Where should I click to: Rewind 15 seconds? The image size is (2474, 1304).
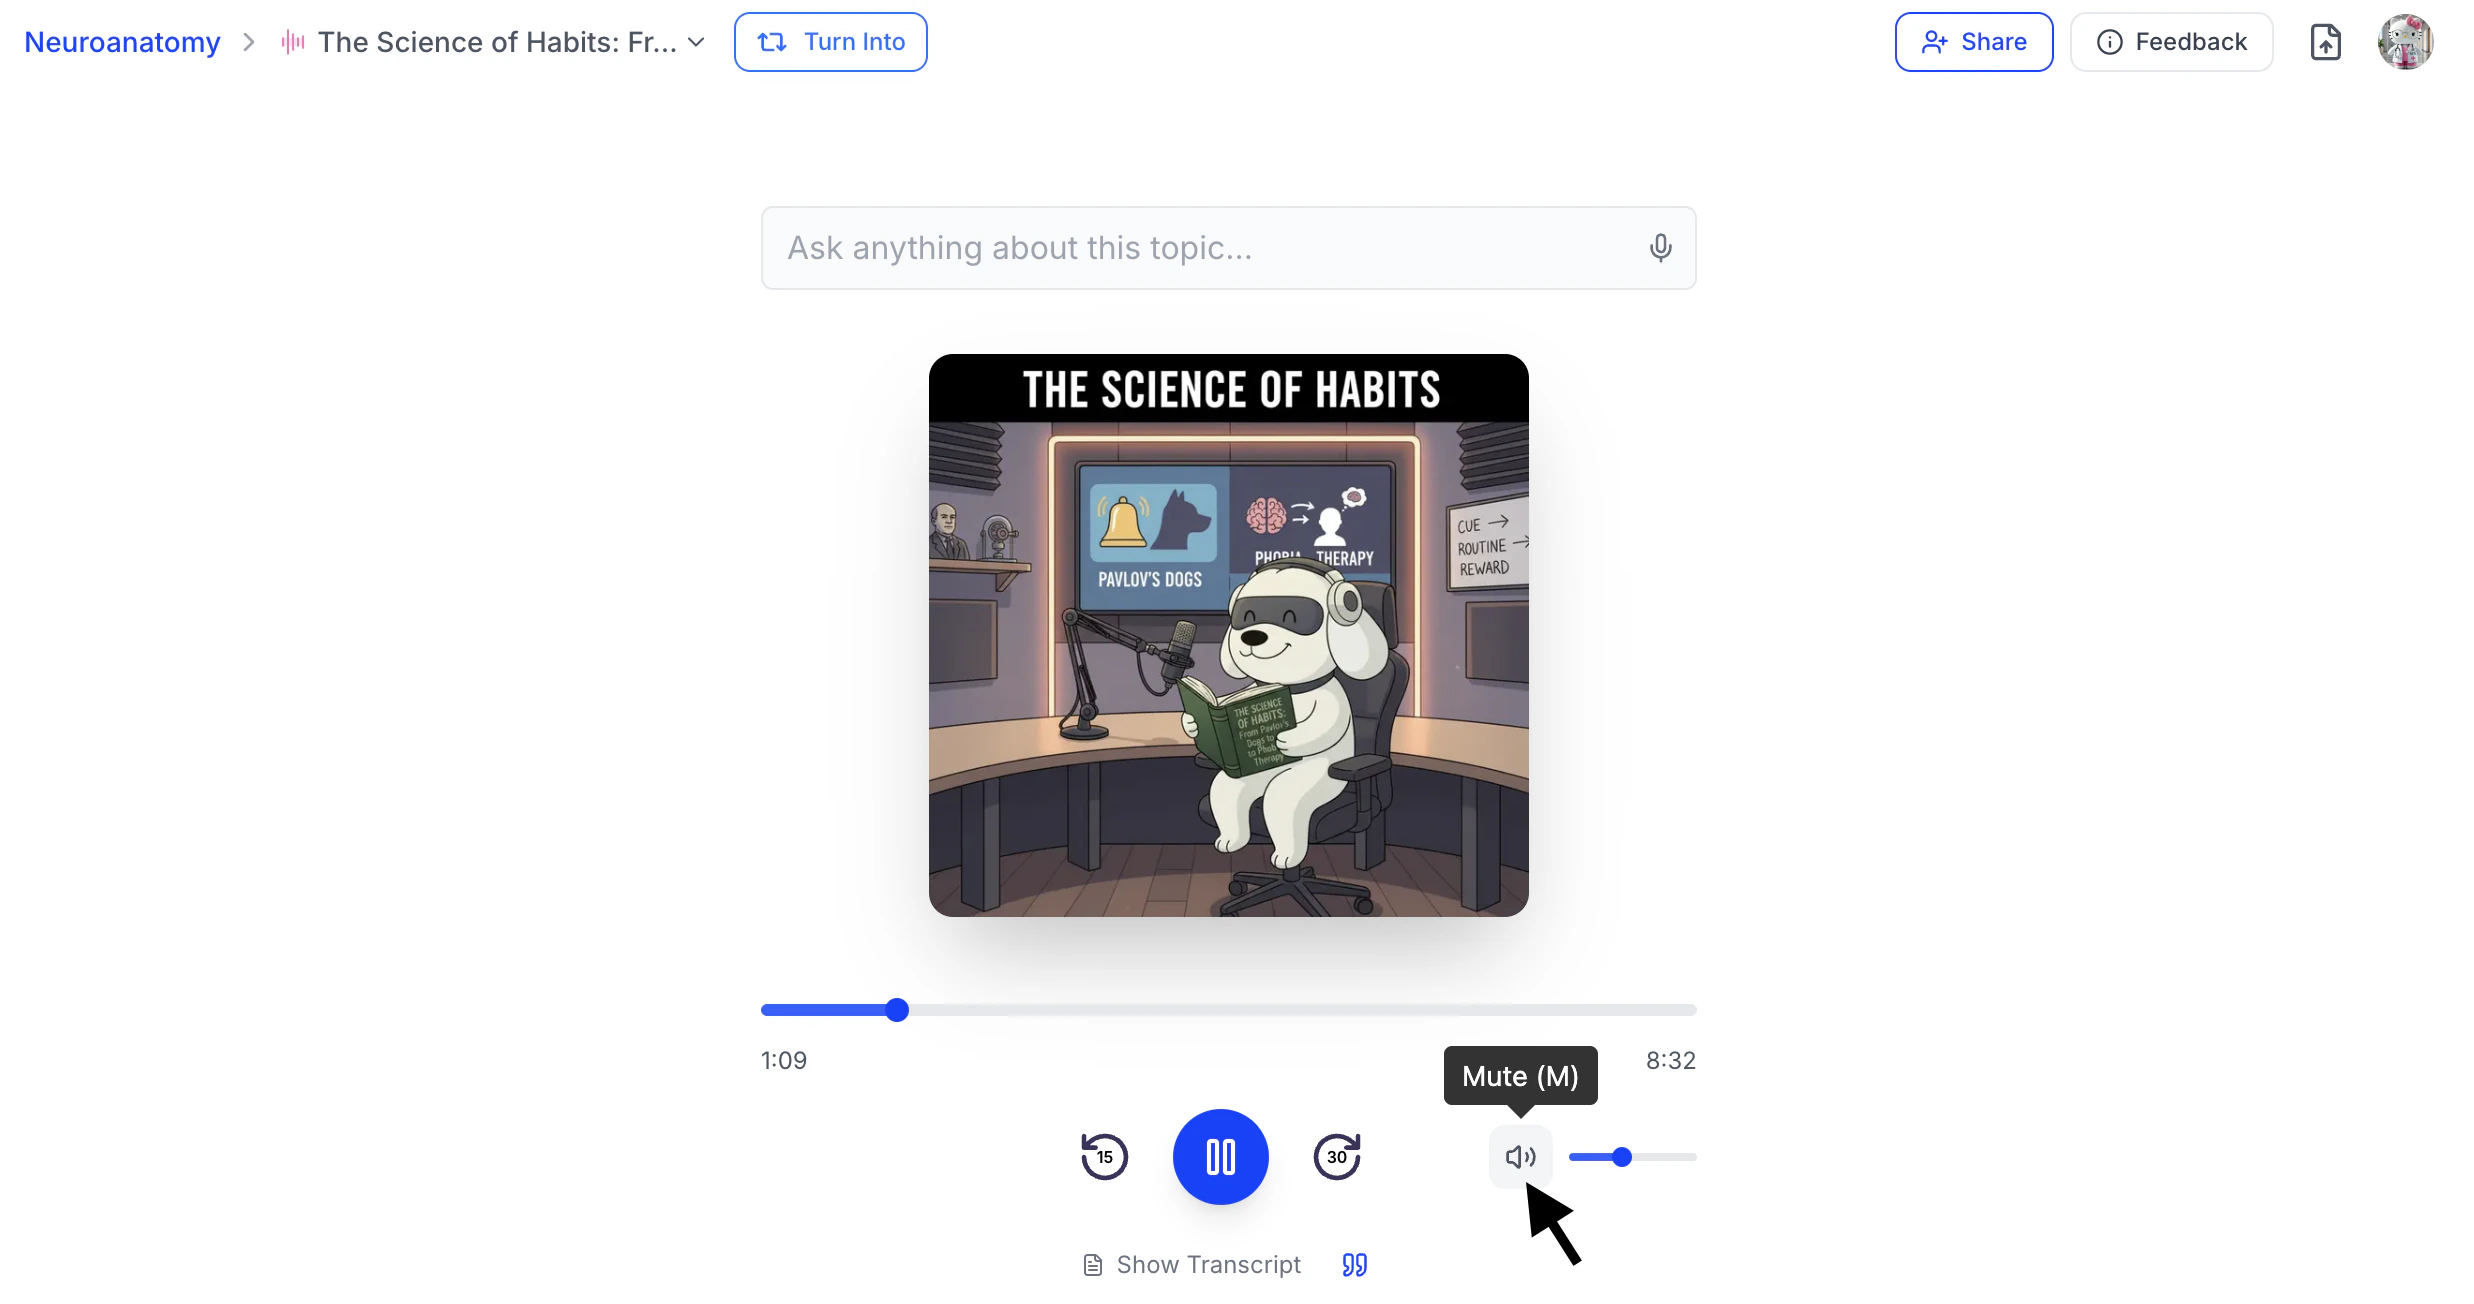[1104, 1157]
